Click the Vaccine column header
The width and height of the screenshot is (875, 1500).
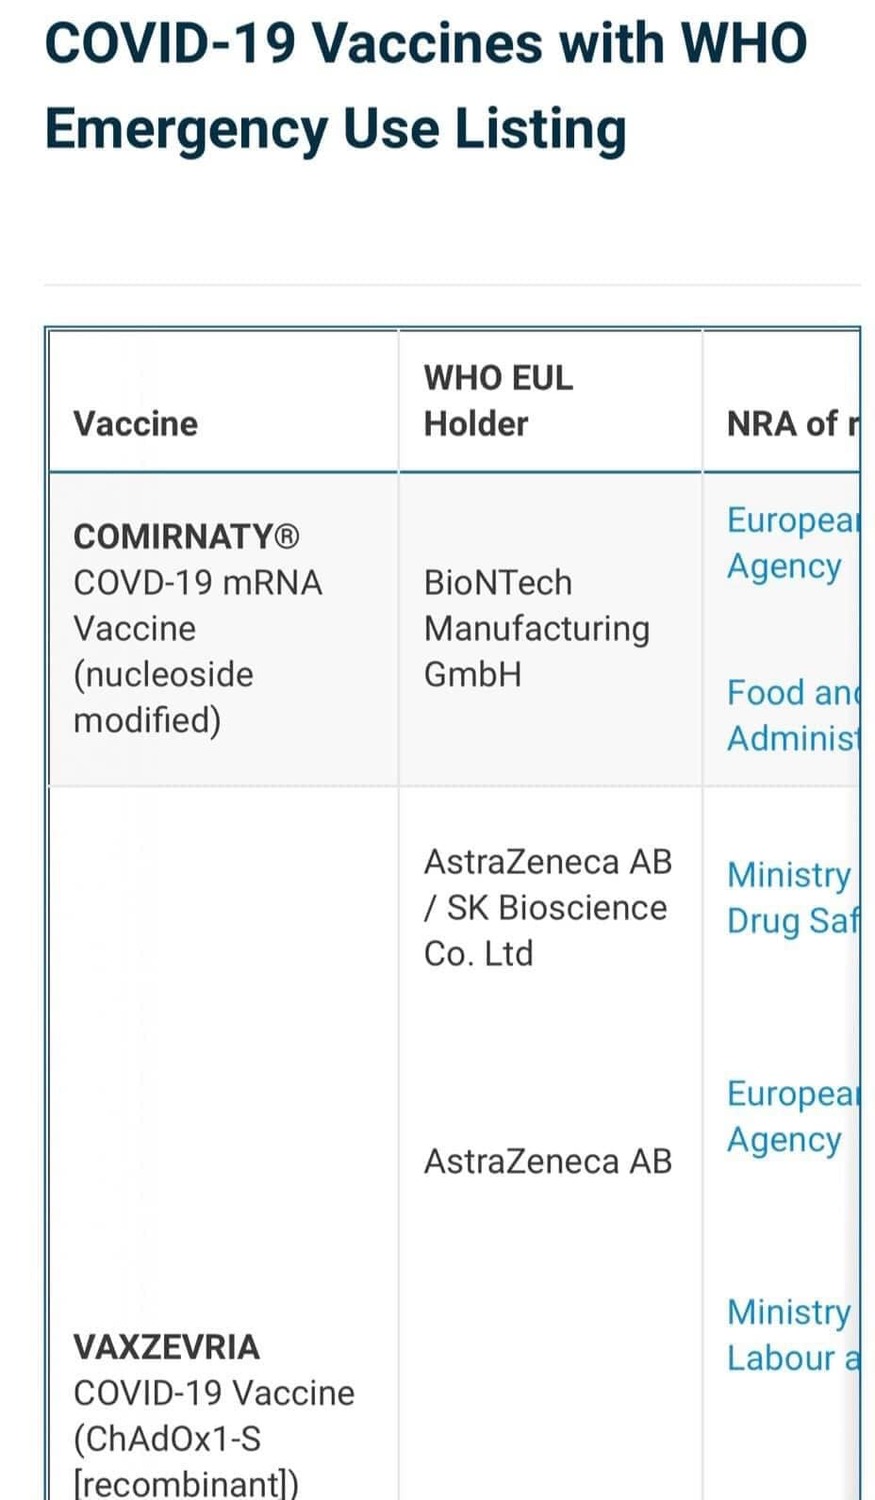136,423
